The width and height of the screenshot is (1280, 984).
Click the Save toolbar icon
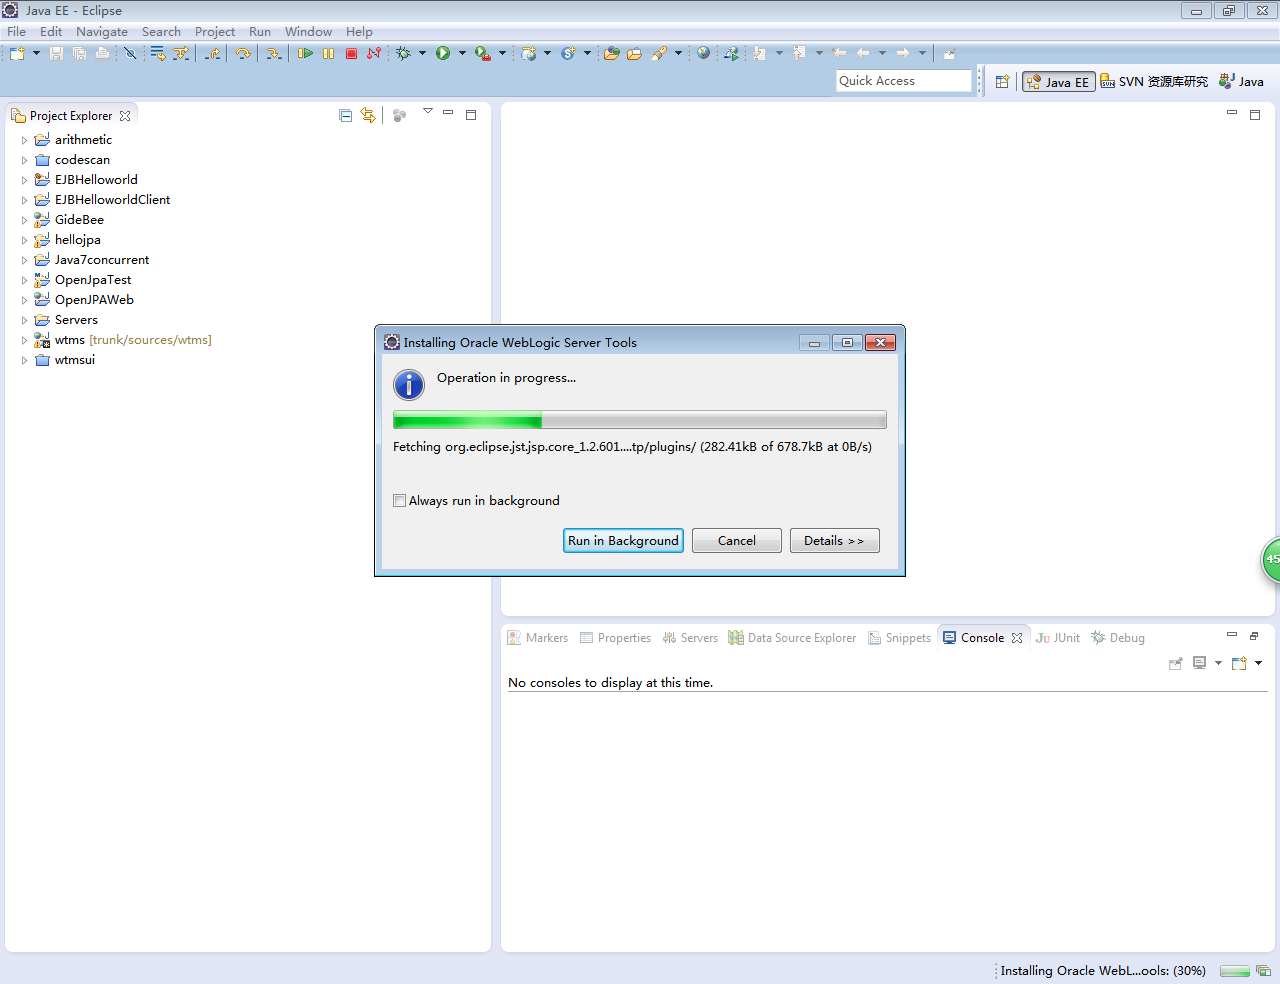[56, 53]
